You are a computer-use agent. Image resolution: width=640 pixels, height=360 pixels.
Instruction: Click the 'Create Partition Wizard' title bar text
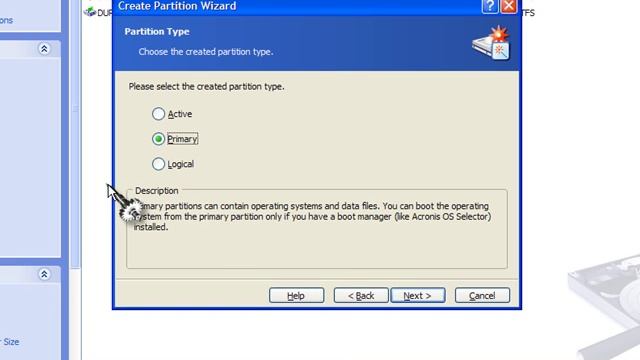click(x=177, y=6)
